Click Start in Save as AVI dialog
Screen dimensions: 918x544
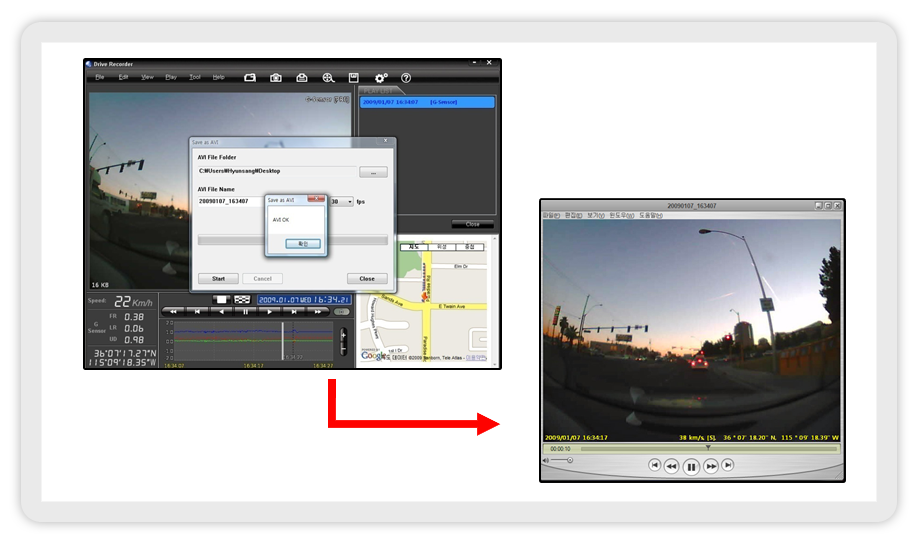pos(218,279)
